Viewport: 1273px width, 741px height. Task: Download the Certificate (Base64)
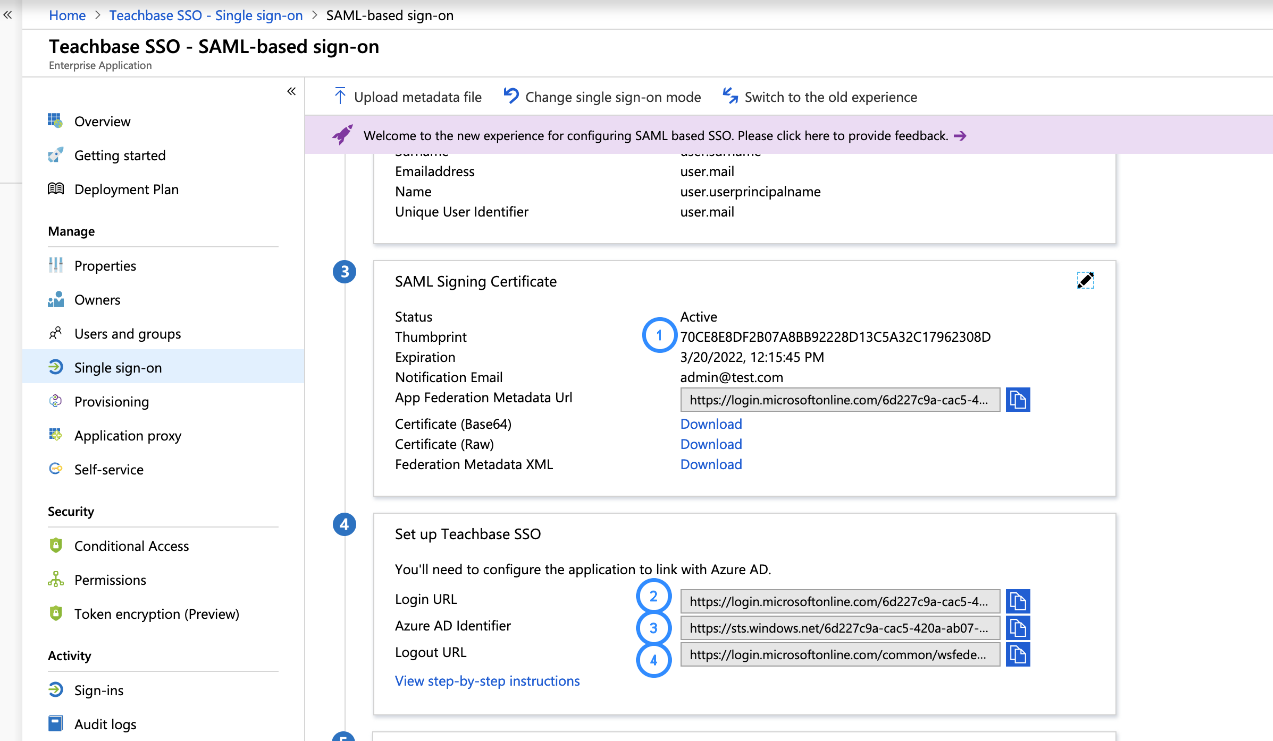(x=711, y=424)
